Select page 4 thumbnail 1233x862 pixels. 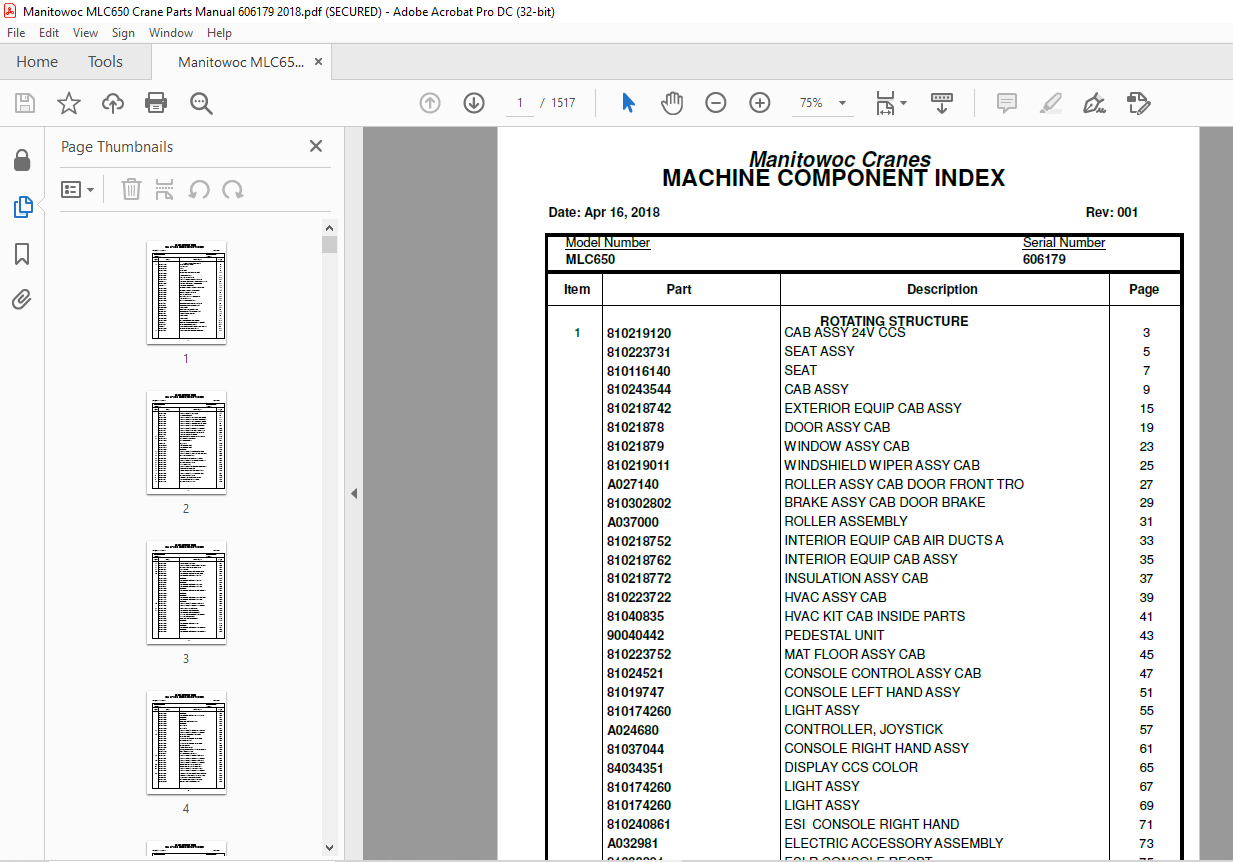(186, 742)
